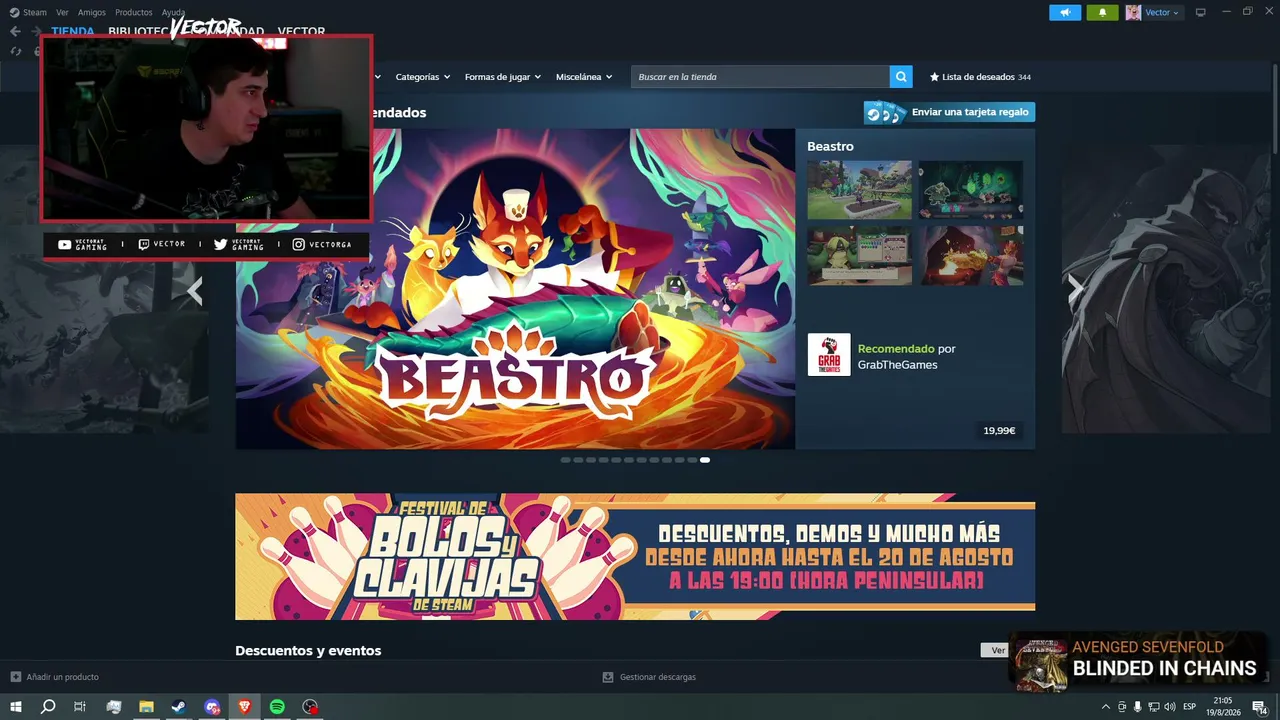Go back with the navigation arrow

click(15, 31)
